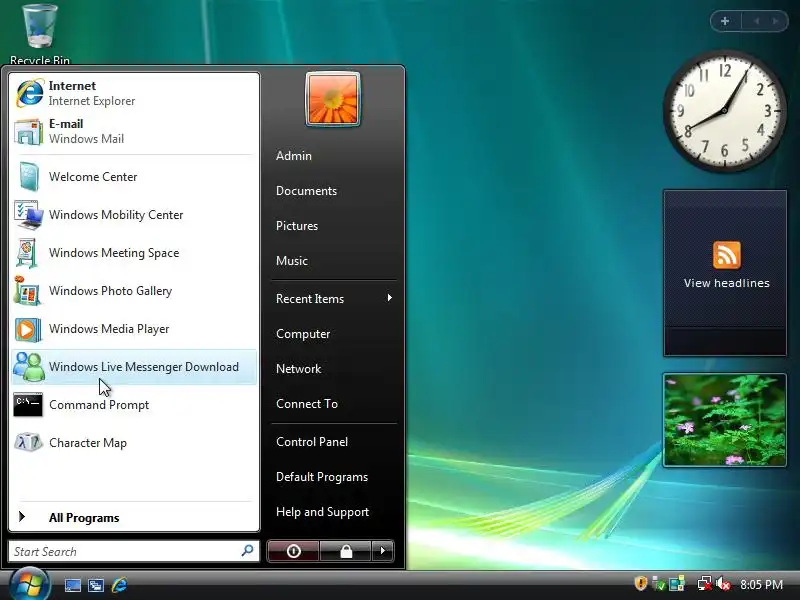Viewport: 800px width, 600px height.
Task: Select Connect To
Action: pyautogui.click(x=307, y=404)
